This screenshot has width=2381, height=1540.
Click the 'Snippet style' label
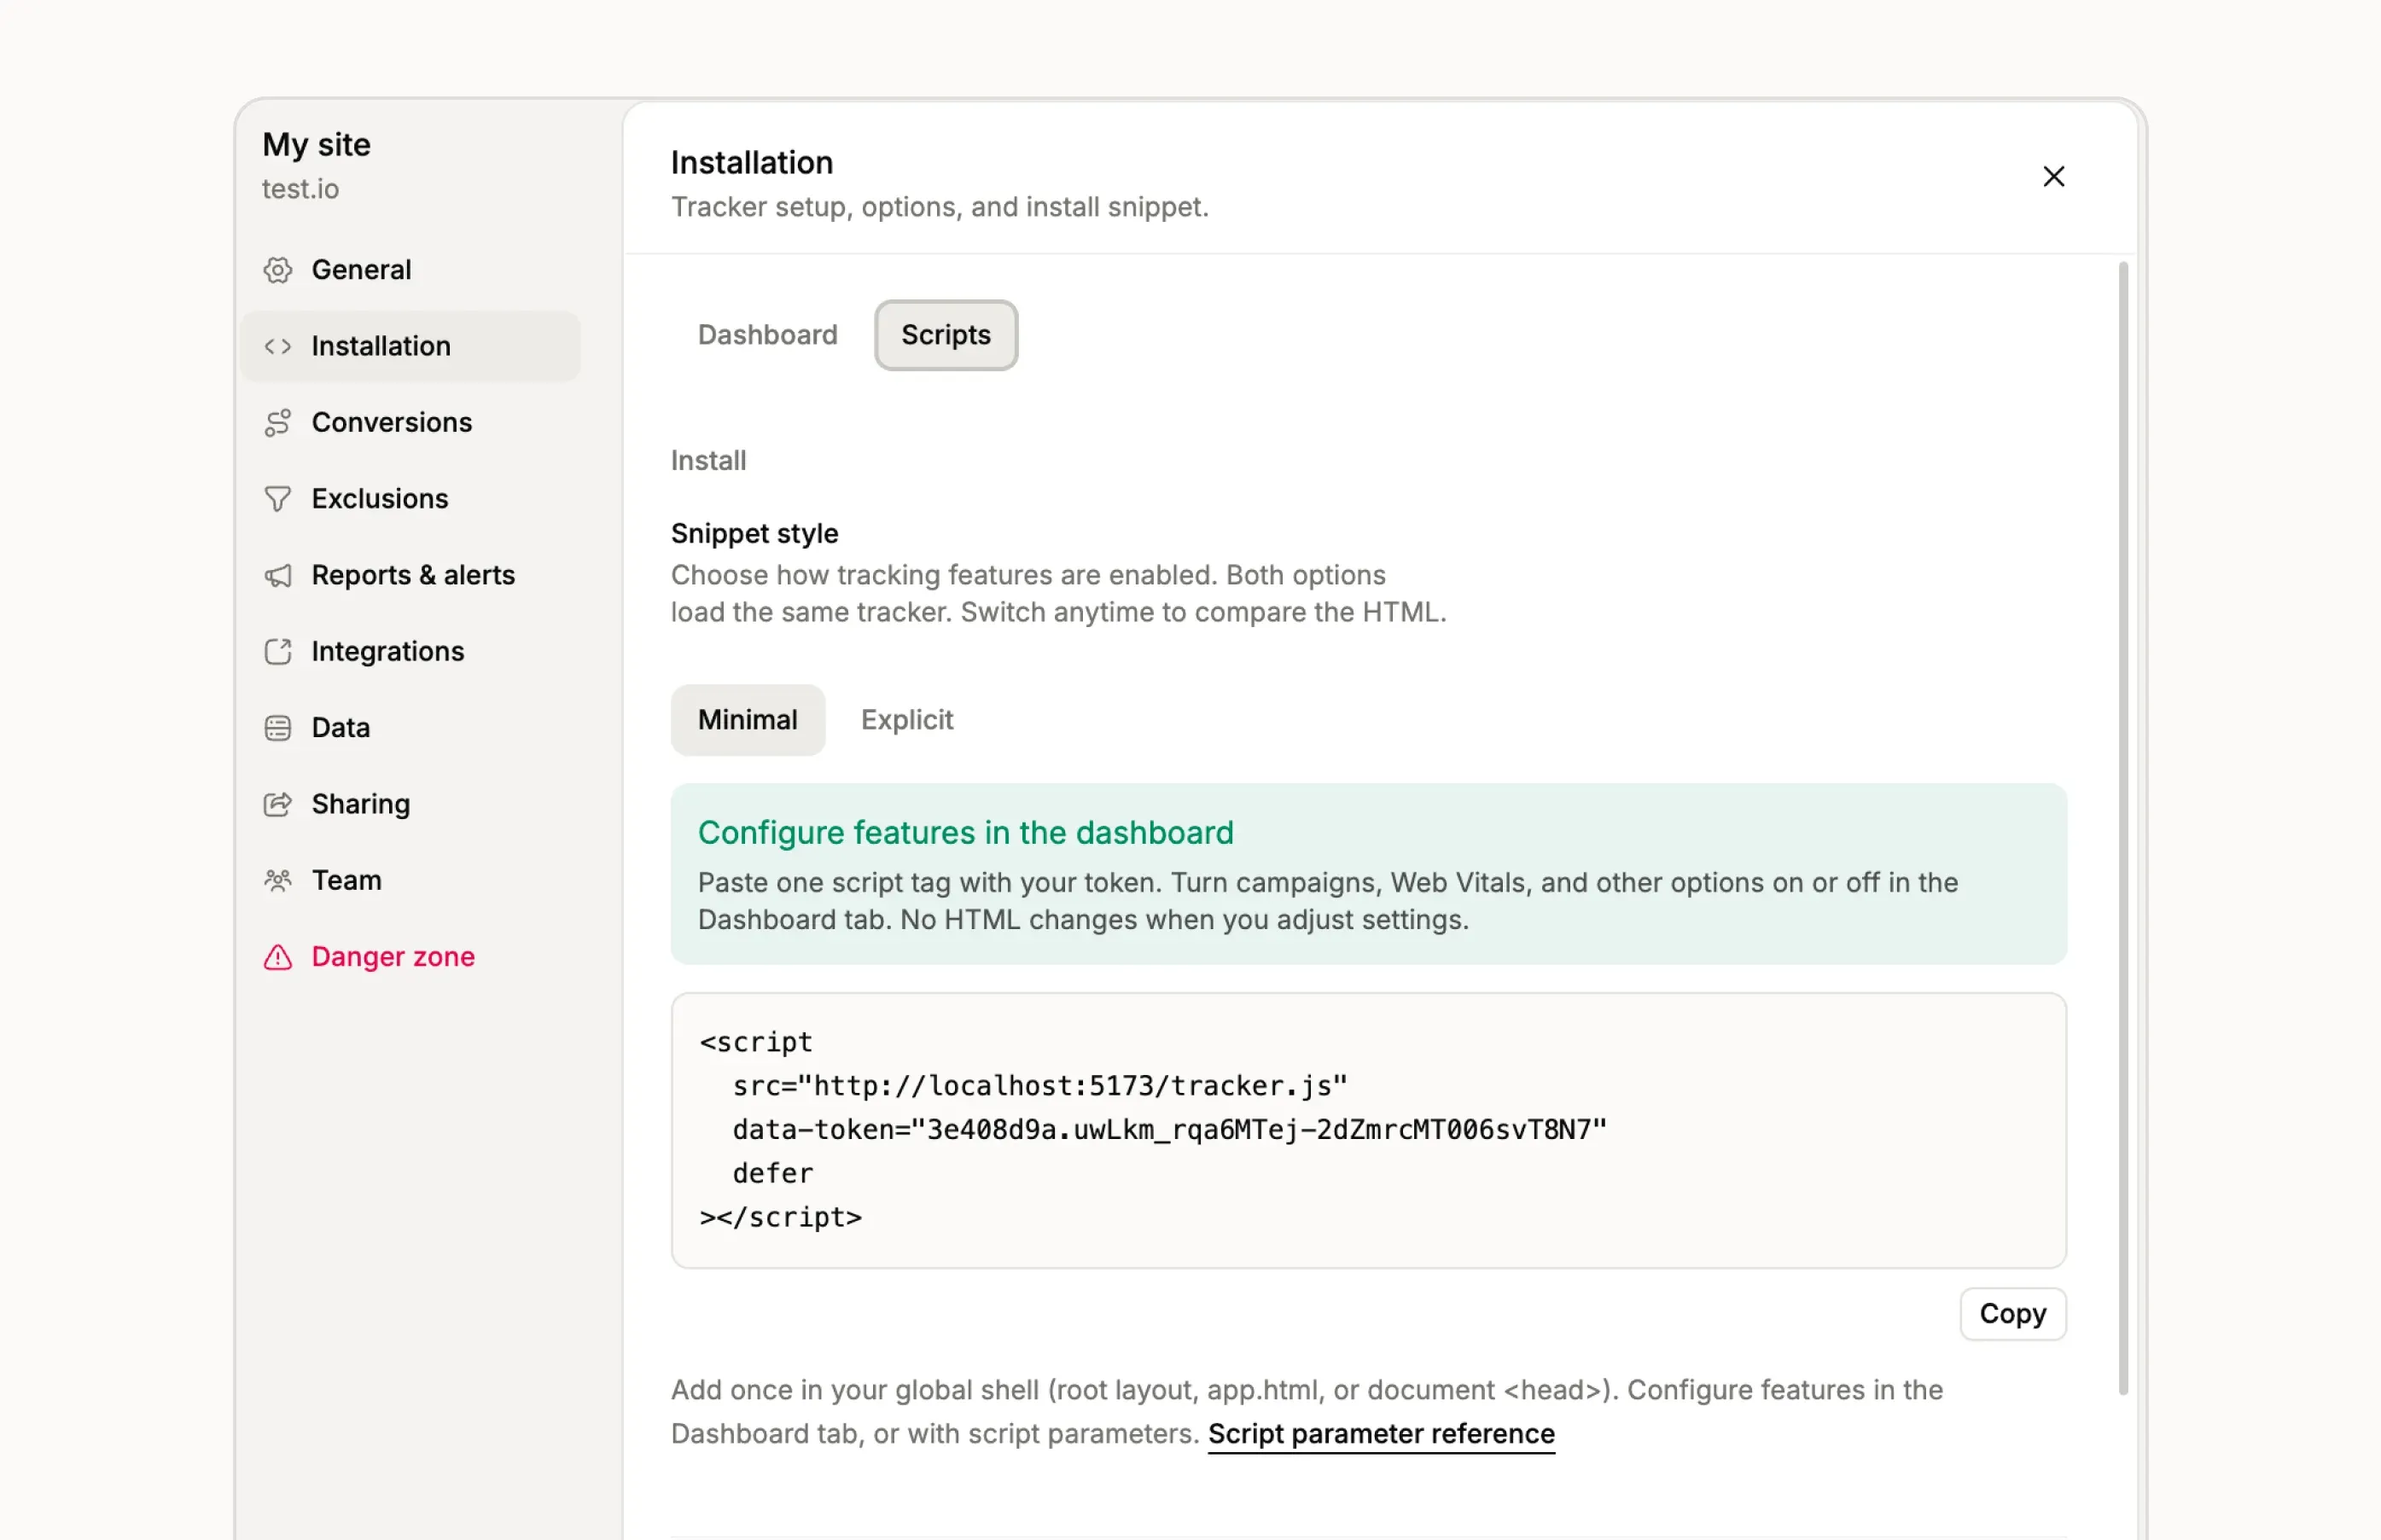click(754, 533)
